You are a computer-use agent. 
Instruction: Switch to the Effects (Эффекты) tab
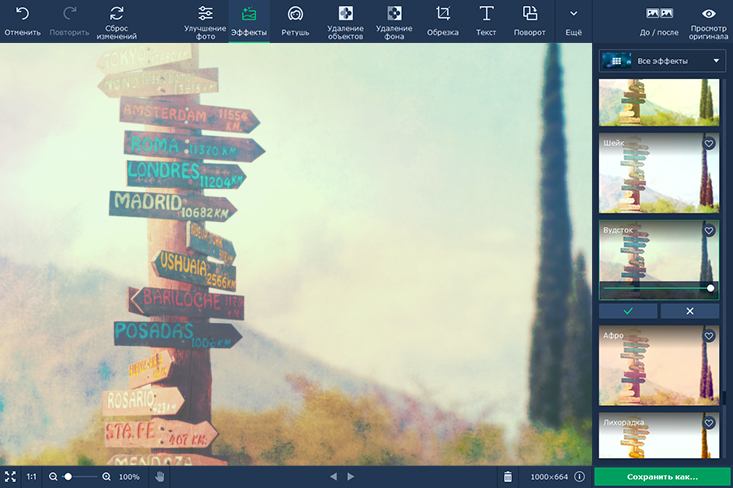(x=249, y=14)
